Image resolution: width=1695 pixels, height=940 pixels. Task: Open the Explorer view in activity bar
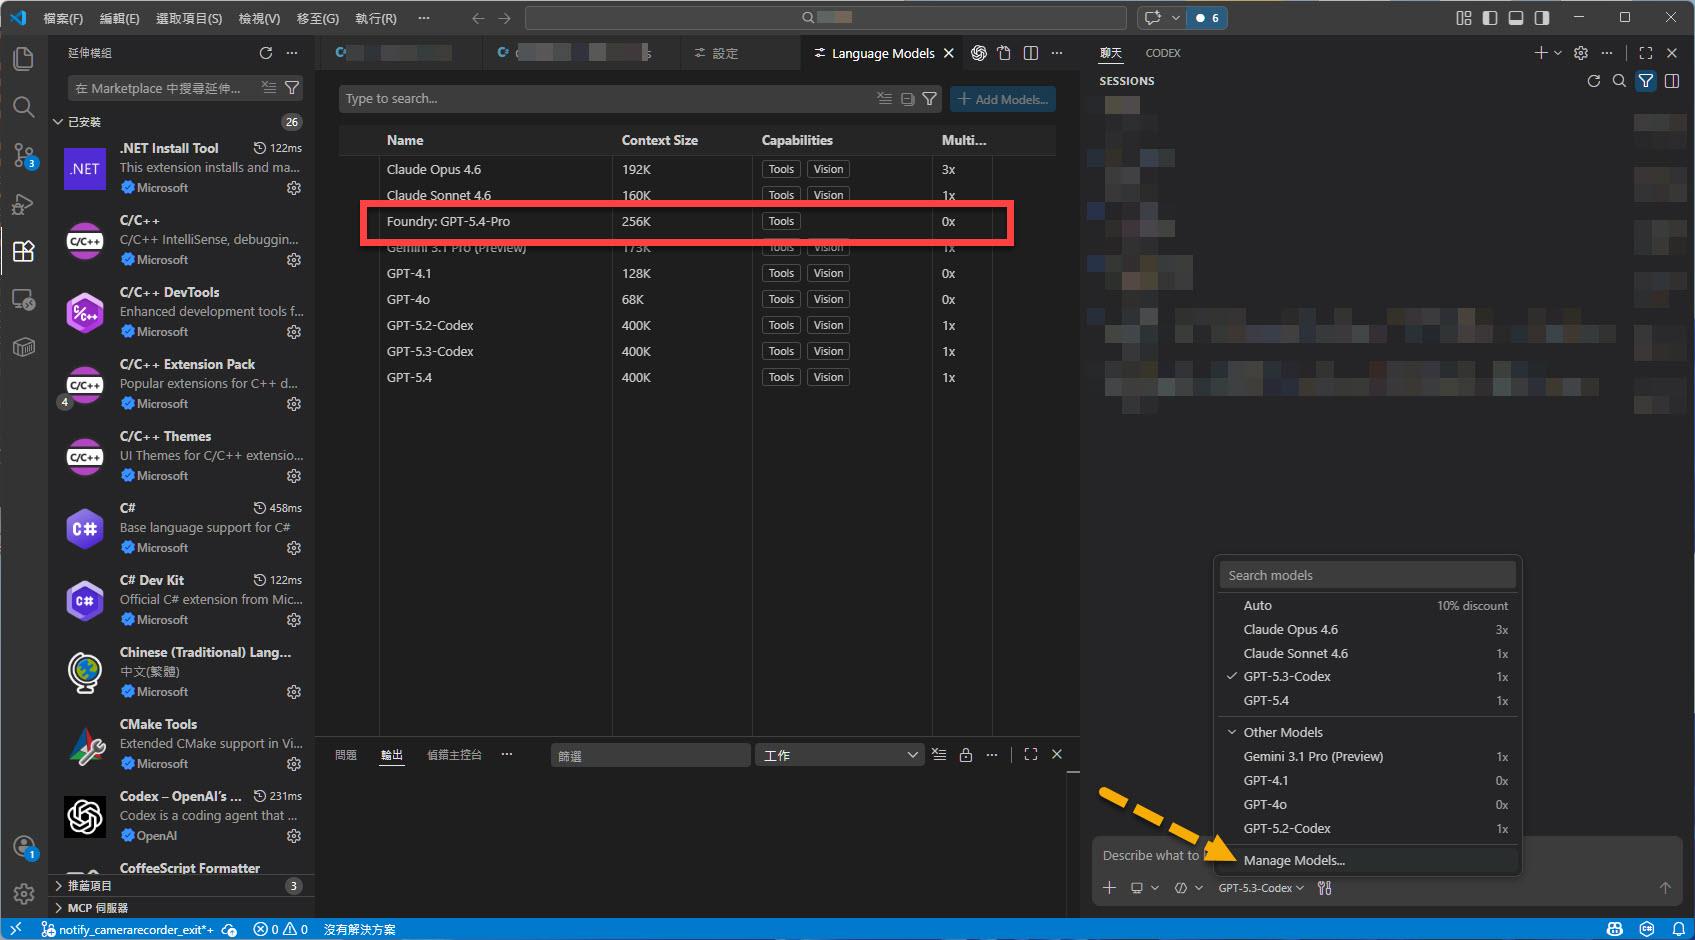[x=23, y=59]
